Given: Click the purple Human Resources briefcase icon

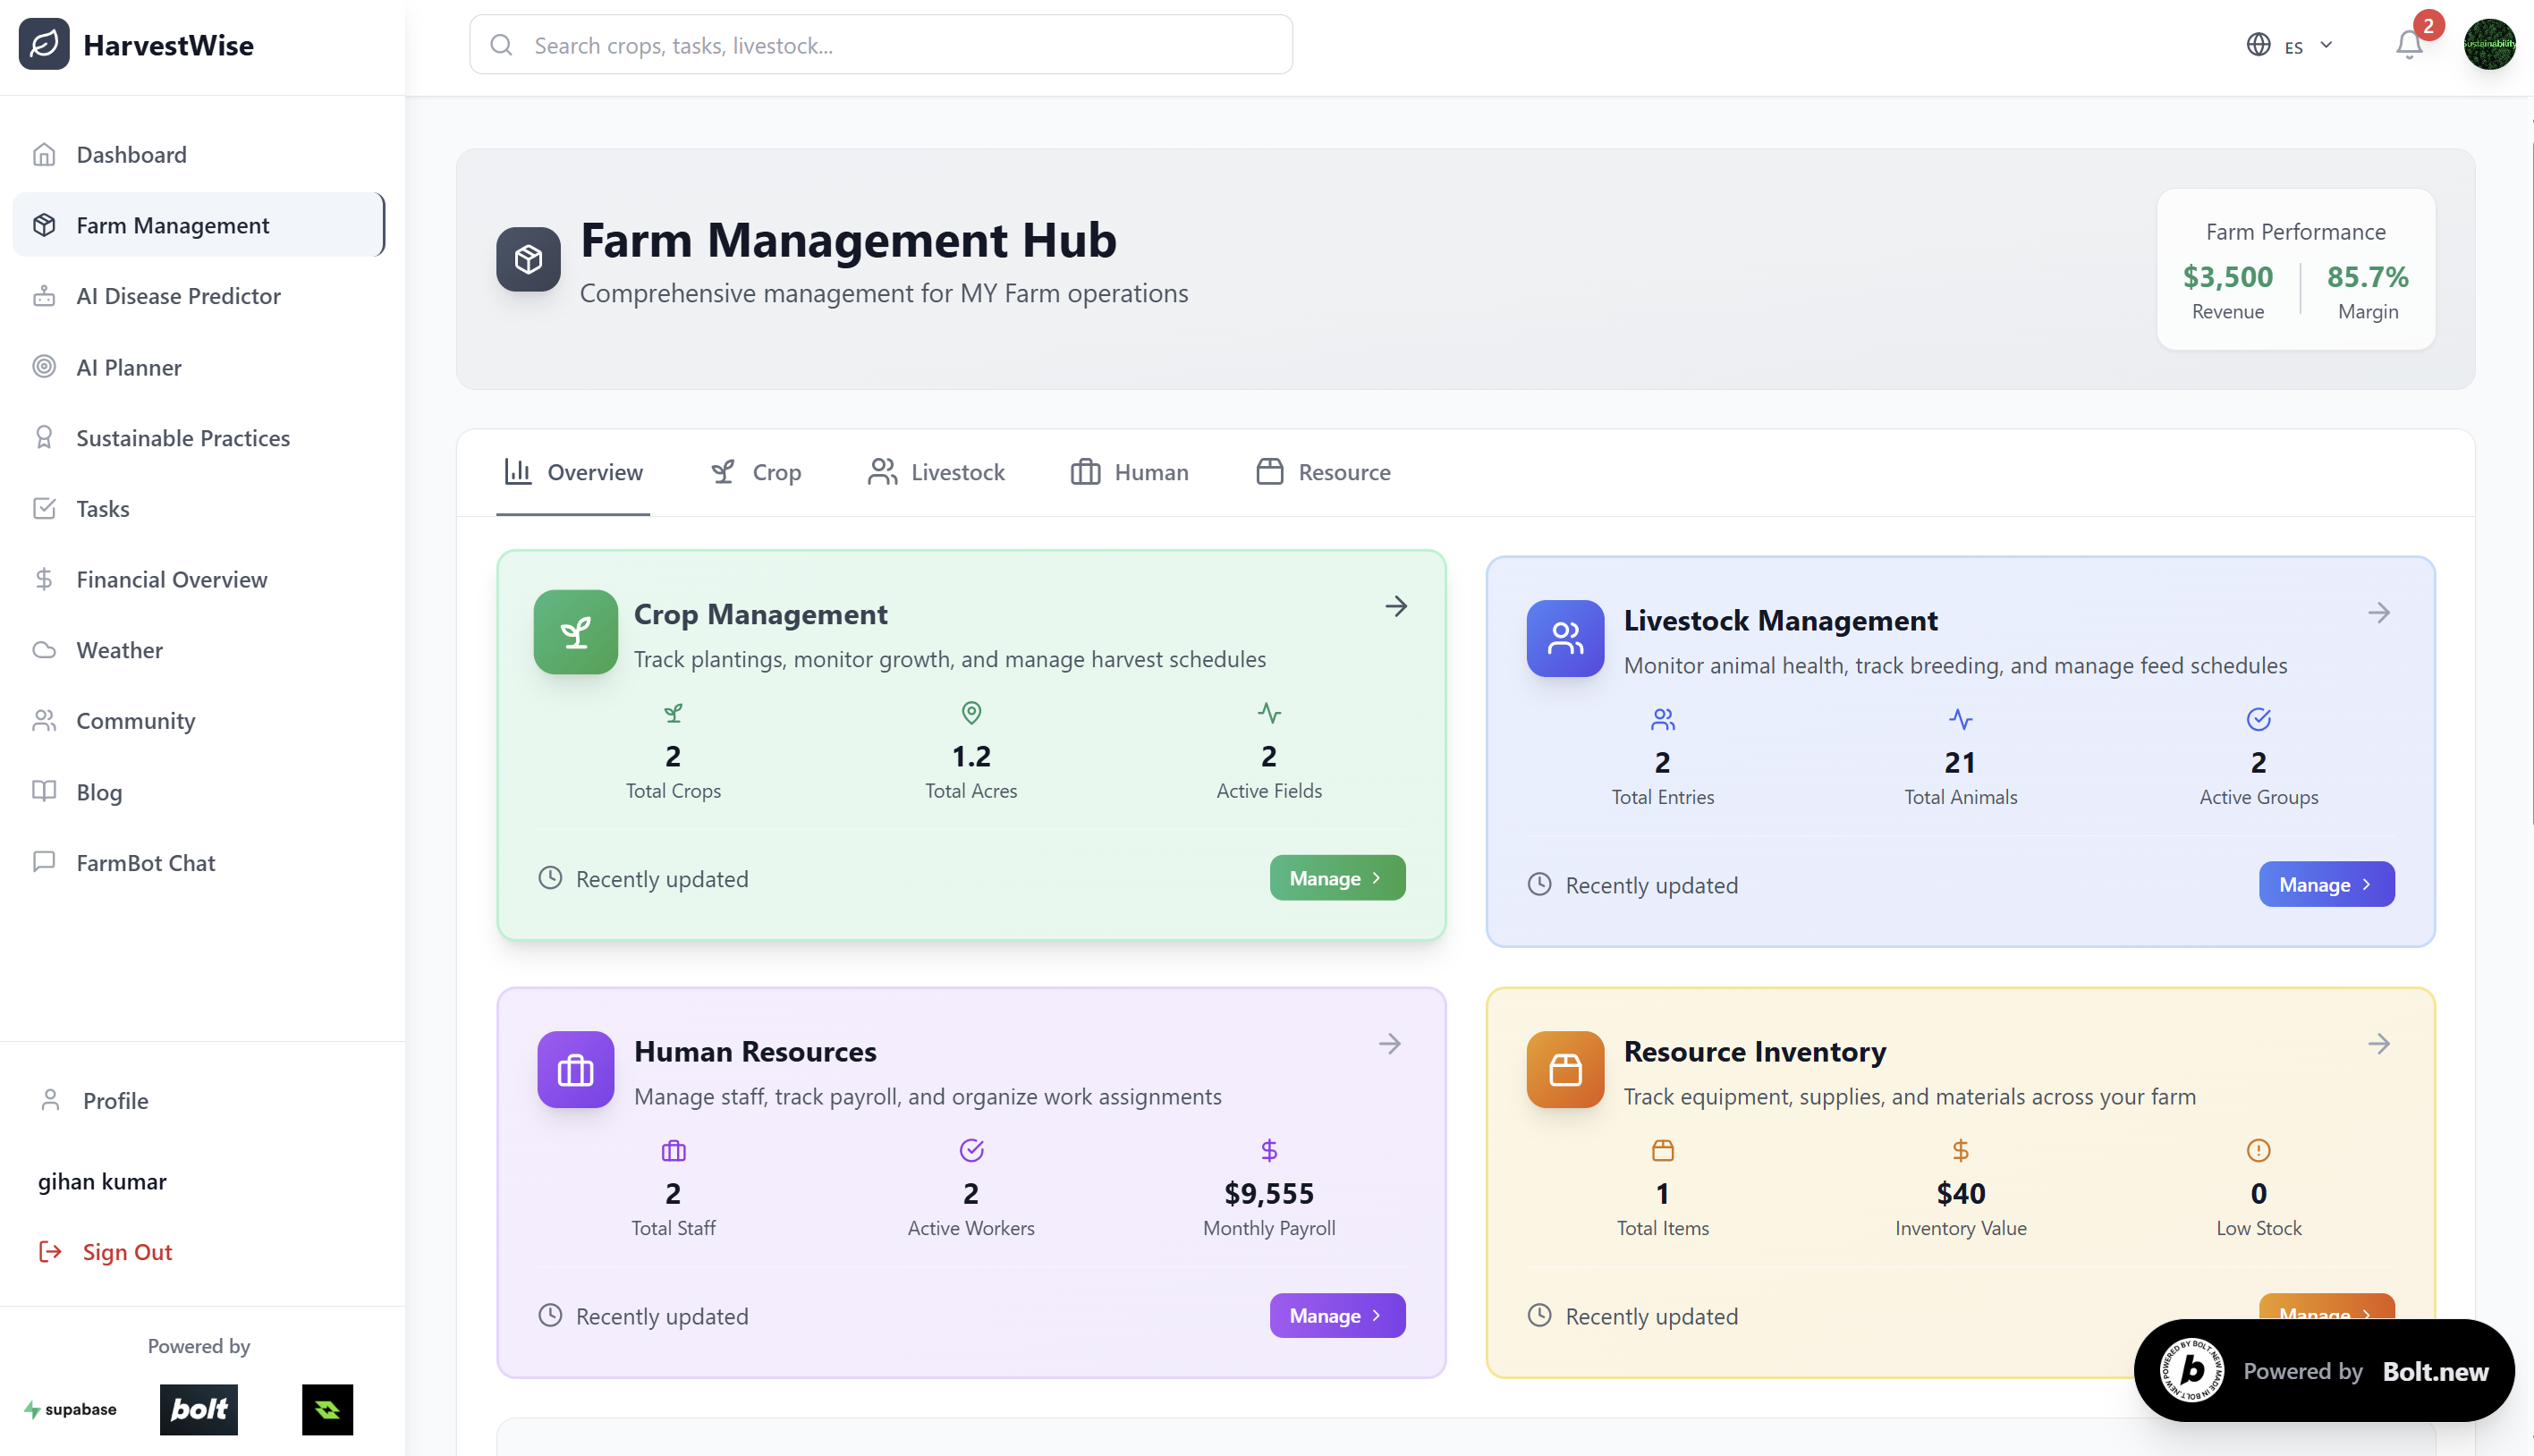Looking at the screenshot, I should coord(575,1070).
